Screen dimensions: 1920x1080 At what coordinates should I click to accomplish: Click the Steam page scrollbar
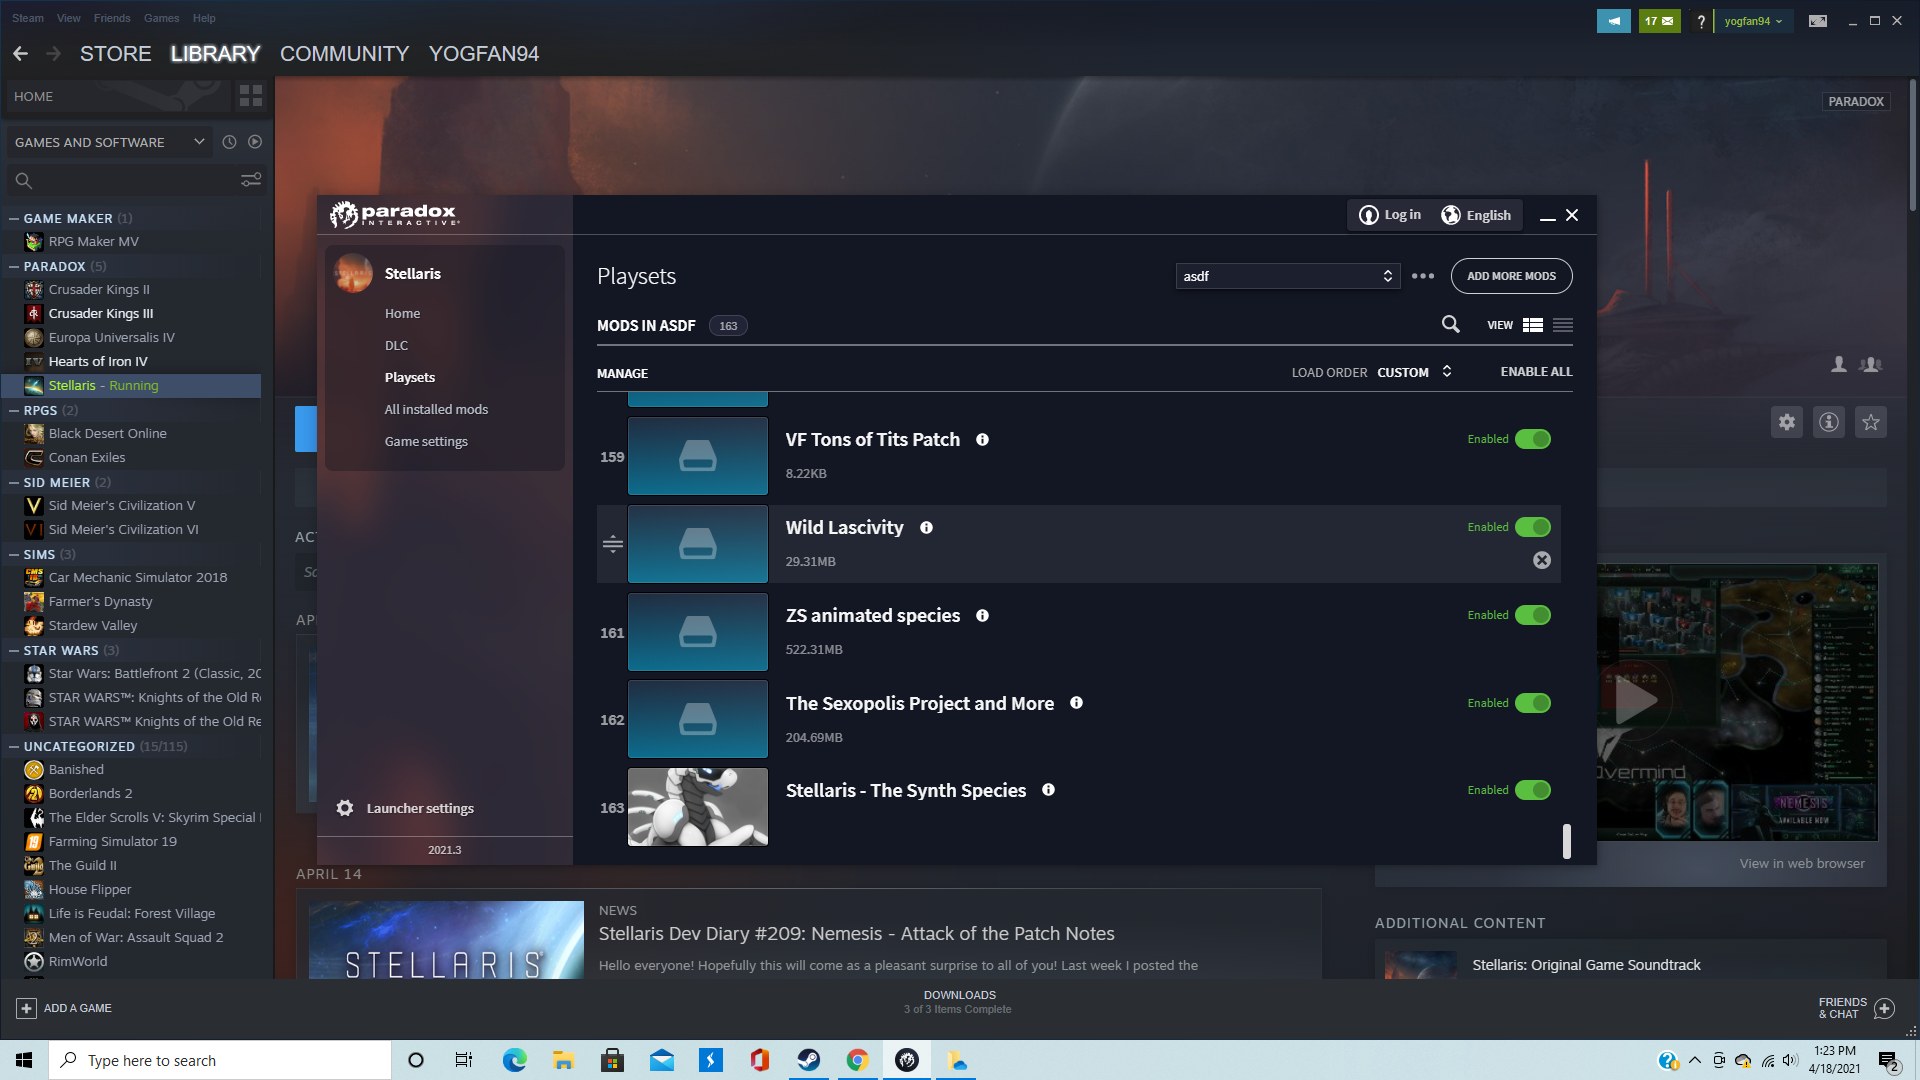click(x=1913, y=145)
